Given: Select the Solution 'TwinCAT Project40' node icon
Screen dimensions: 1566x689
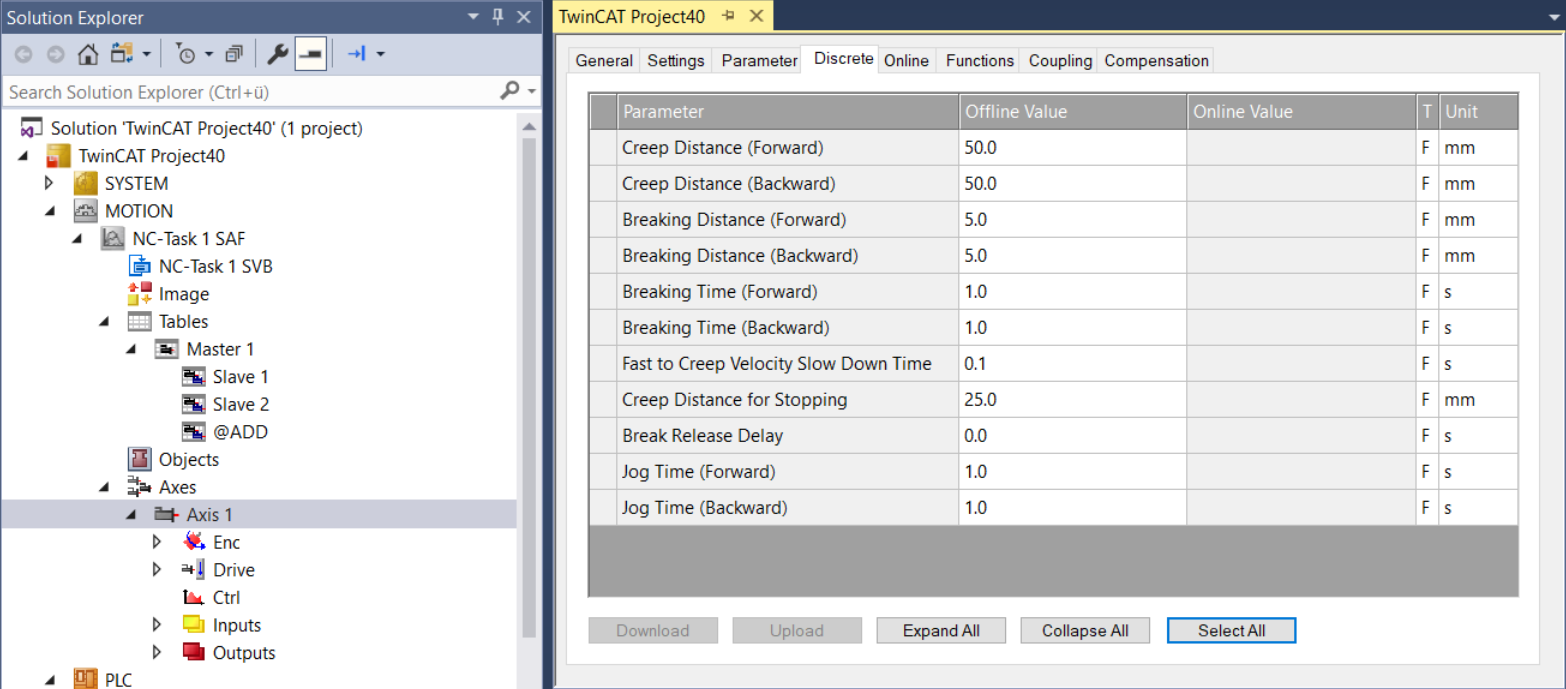Looking at the screenshot, I should point(33,129).
